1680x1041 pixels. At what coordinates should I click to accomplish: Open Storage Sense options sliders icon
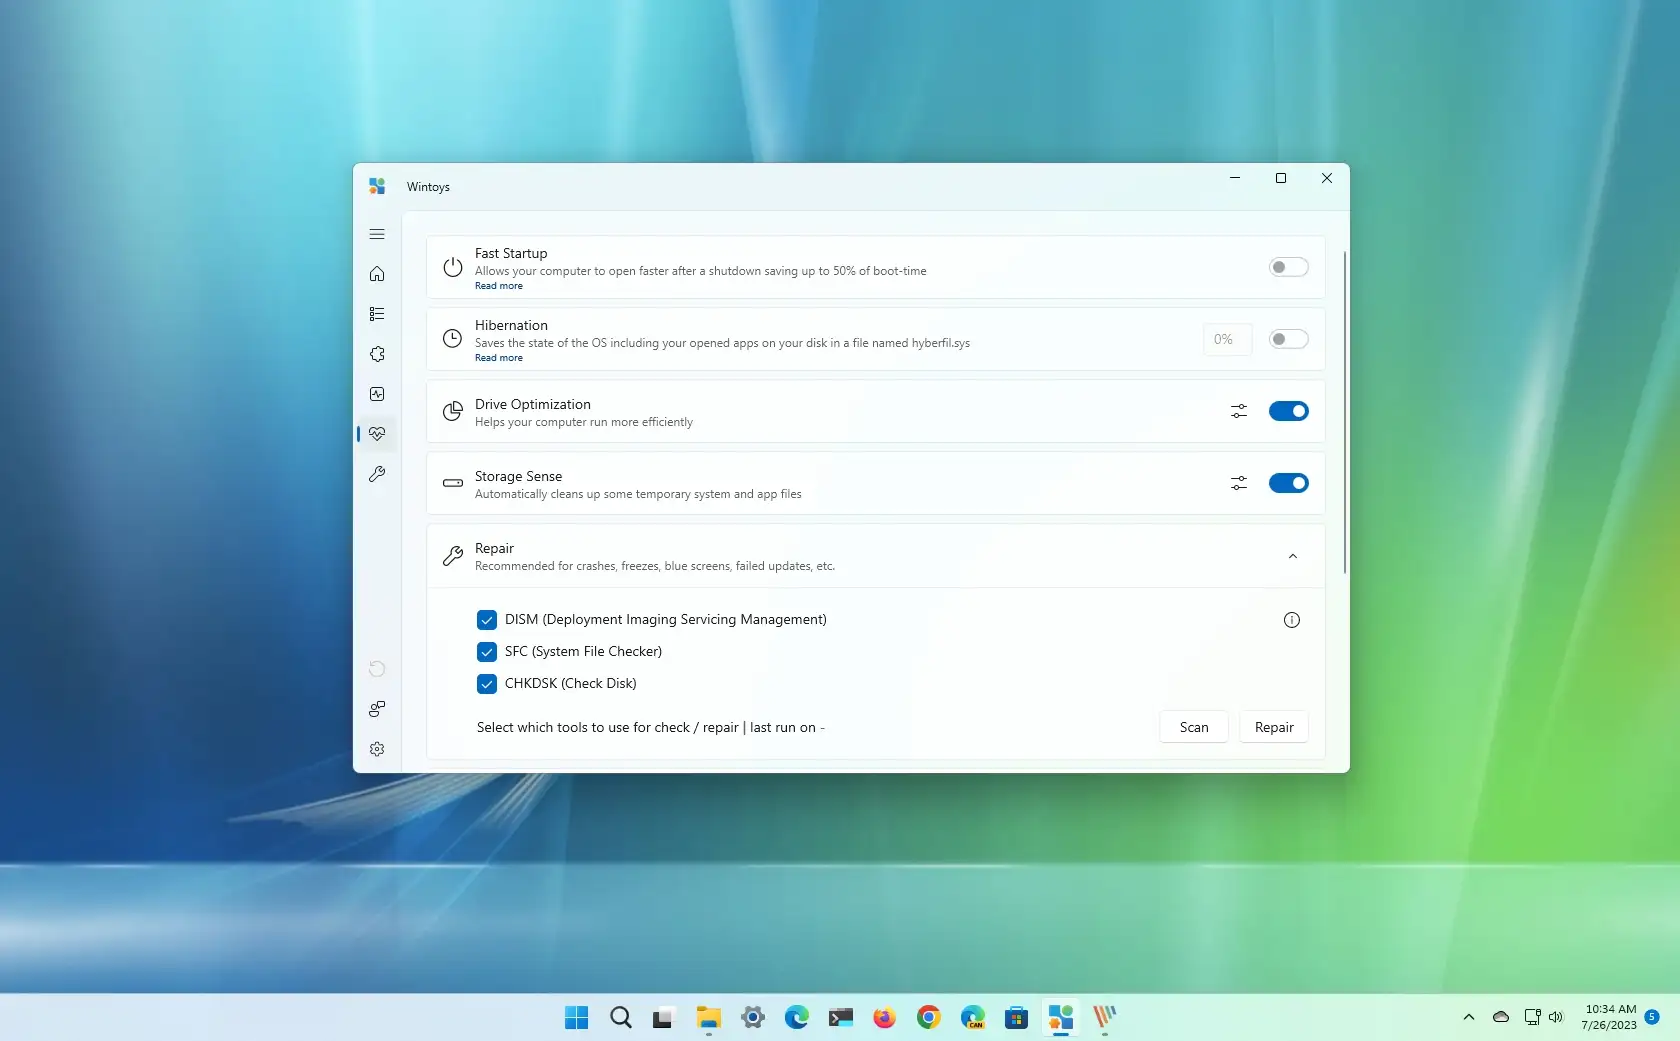coord(1239,483)
